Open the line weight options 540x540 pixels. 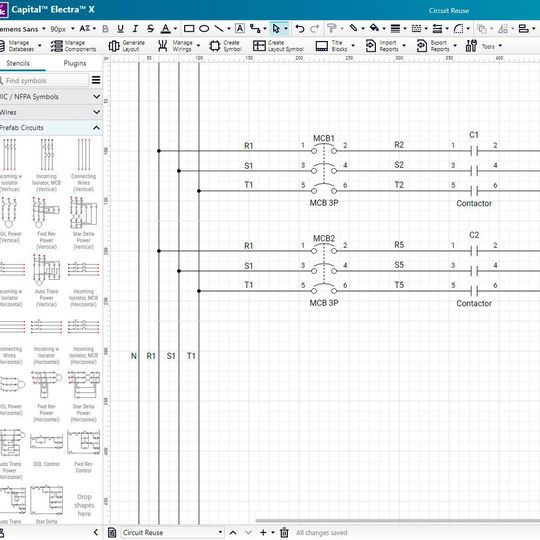point(395,29)
